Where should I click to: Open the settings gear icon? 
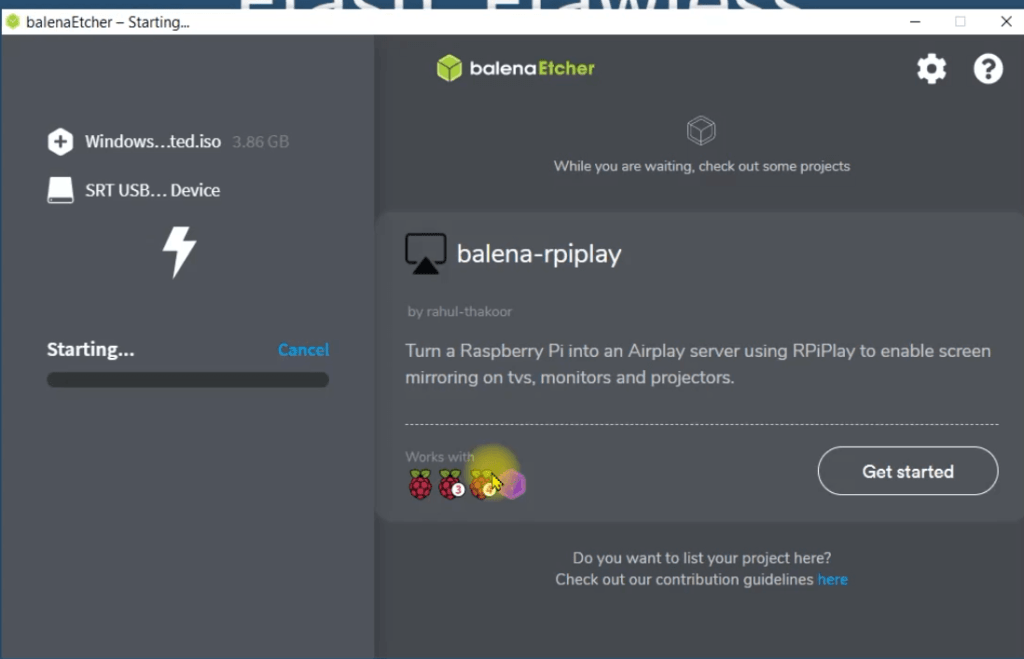[931, 69]
